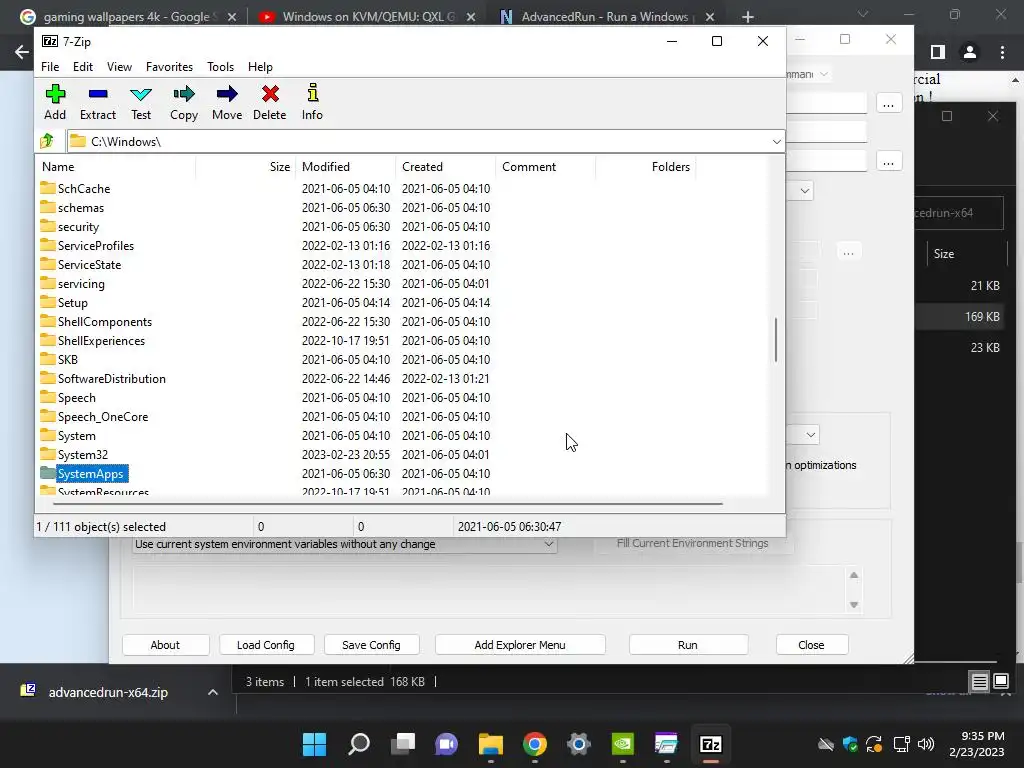
Task: Switch to Windows on KVM/QEMU YouTube tab
Action: point(368,17)
